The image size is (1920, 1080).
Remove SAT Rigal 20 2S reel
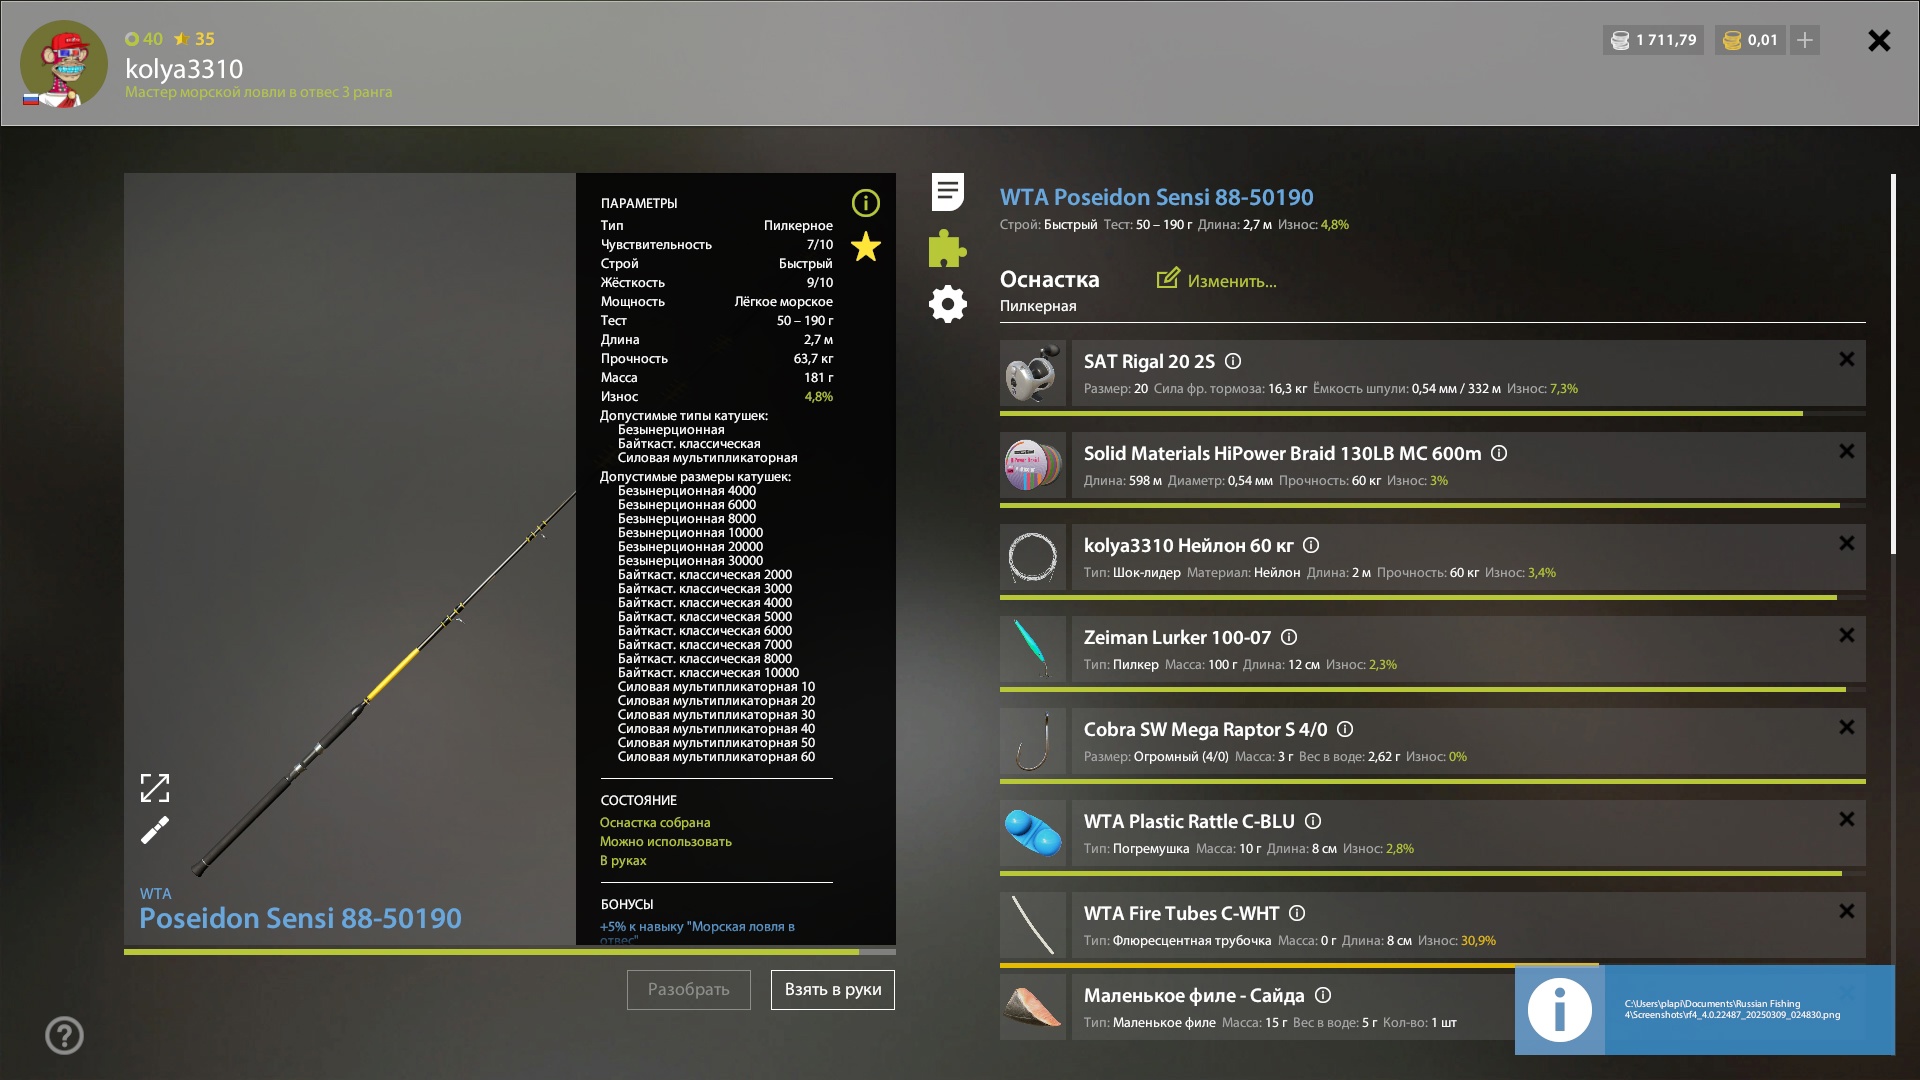click(1846, 359)
